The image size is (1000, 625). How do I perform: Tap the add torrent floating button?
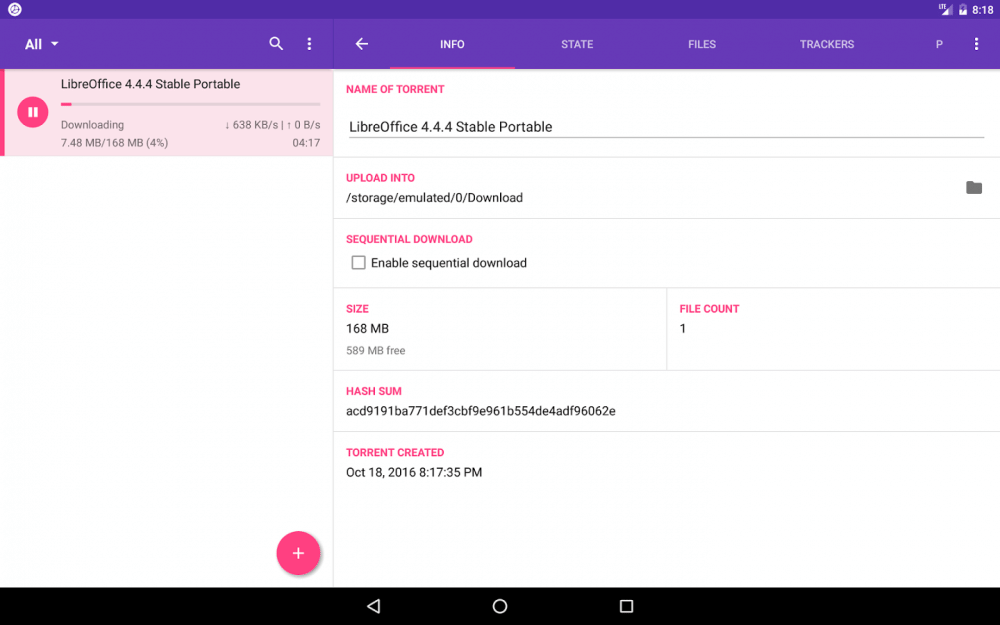click(298, 553)
